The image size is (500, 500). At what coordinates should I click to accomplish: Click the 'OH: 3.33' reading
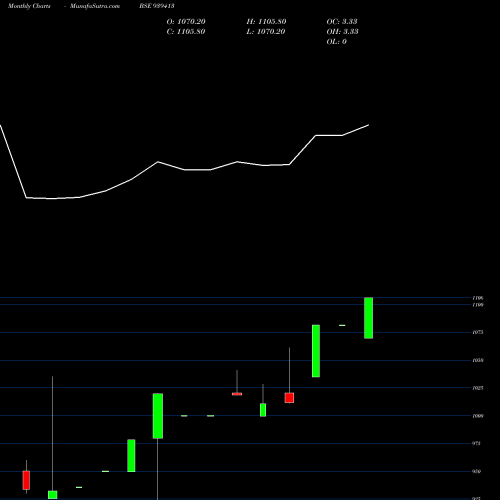(x=342, y=32)
